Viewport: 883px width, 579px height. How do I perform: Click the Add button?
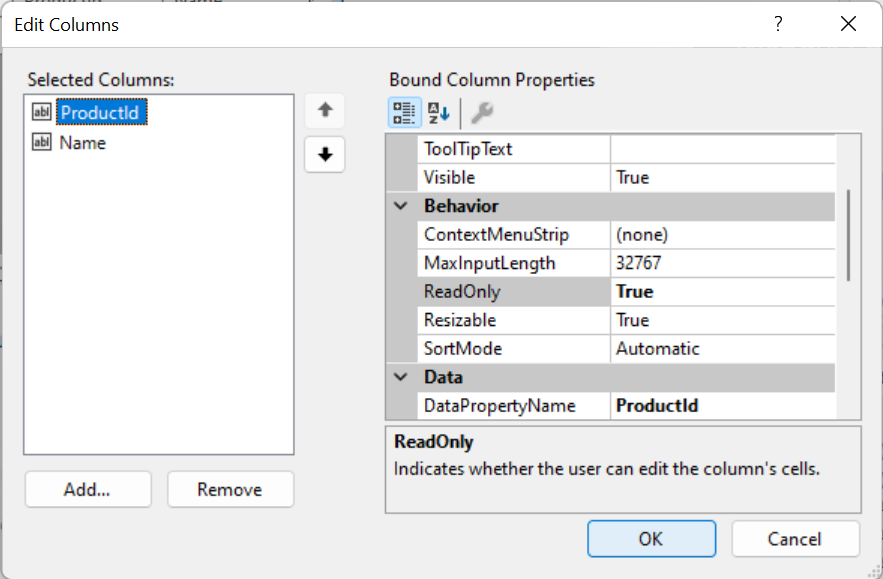coord(87,489)
